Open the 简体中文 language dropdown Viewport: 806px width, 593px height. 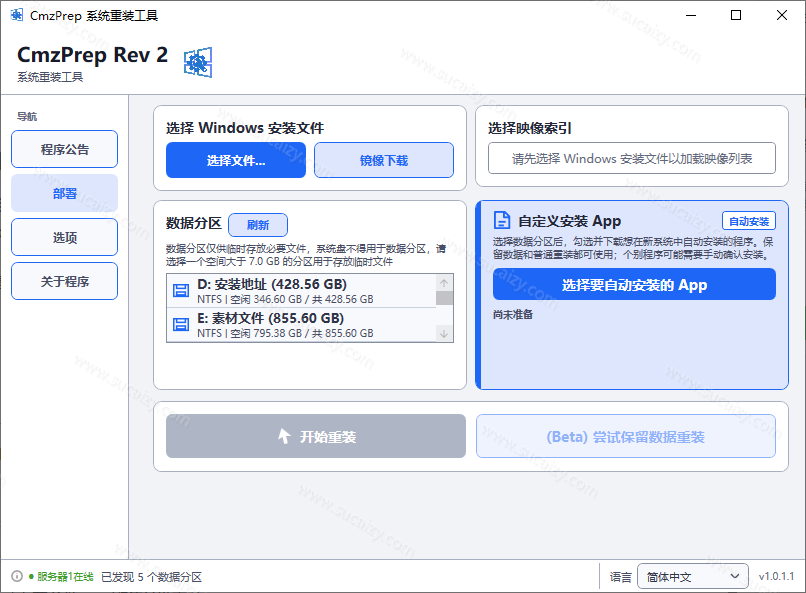[x=693, y=577]
